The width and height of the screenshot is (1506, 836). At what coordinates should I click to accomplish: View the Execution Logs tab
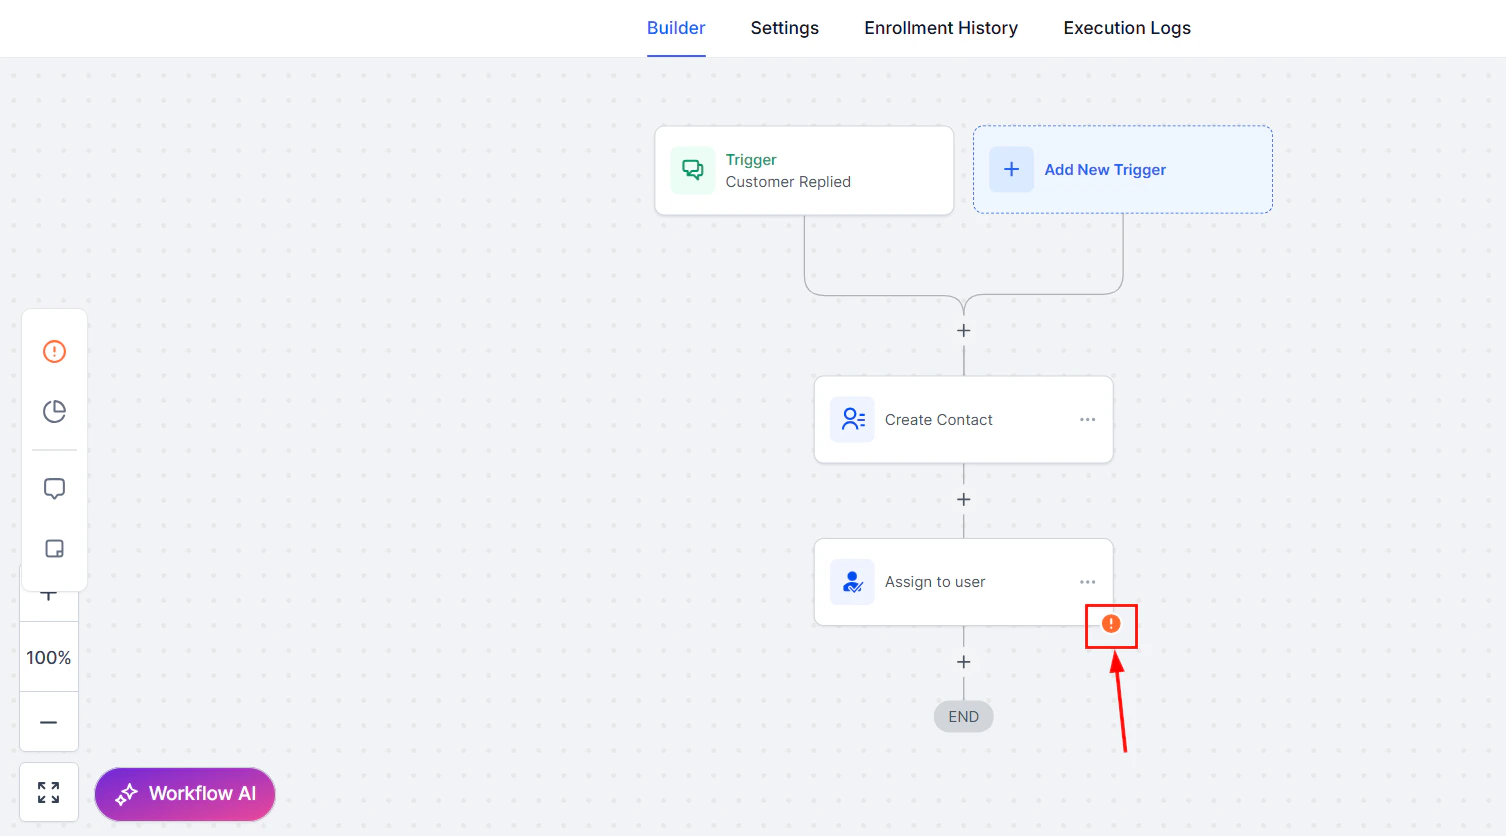pos(1127,28)
